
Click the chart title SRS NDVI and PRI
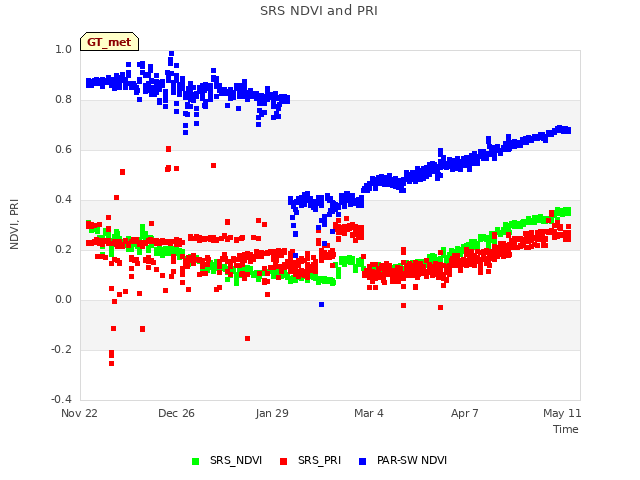319,11
